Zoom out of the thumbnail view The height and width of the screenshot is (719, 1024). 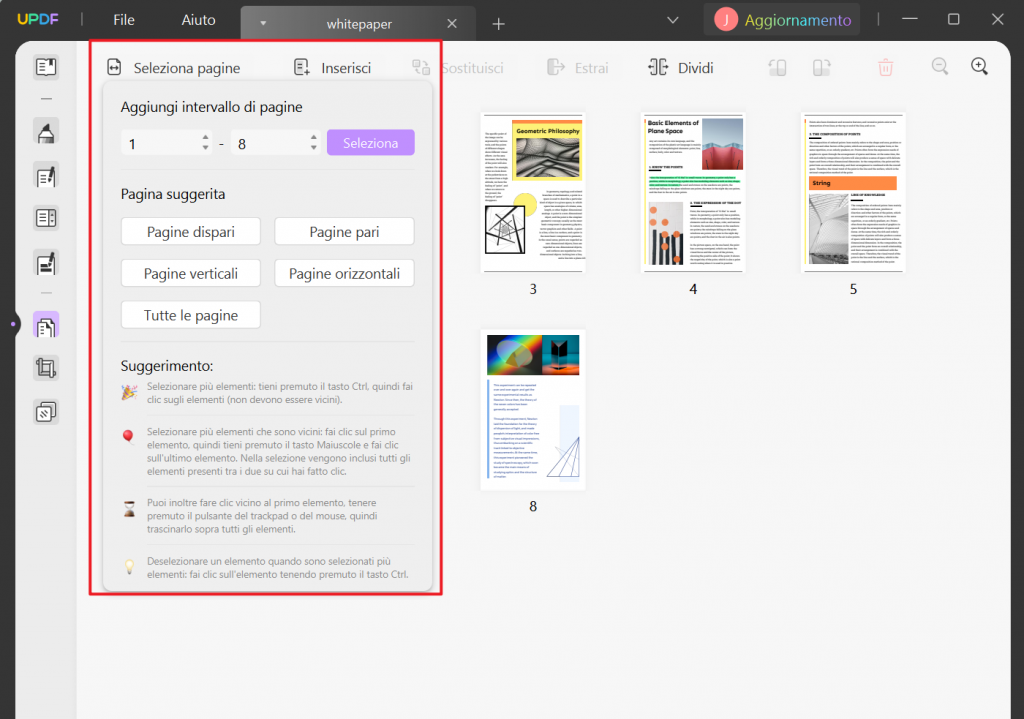[940, 66]
